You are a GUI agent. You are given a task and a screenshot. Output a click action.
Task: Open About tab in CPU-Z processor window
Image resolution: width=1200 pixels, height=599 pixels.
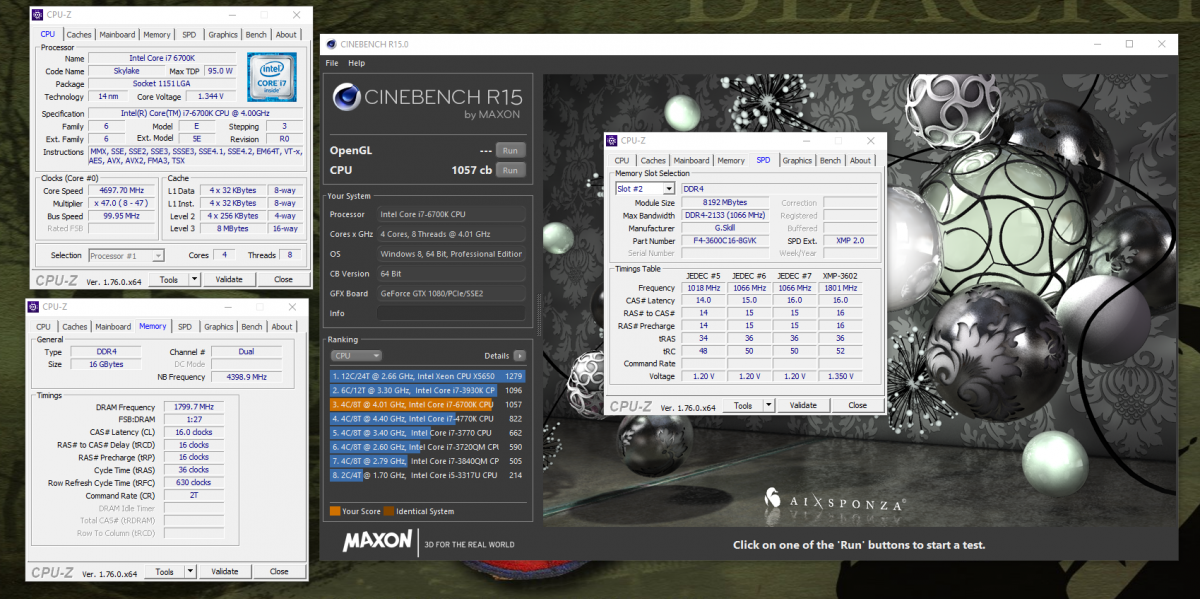tap(286, 35)
